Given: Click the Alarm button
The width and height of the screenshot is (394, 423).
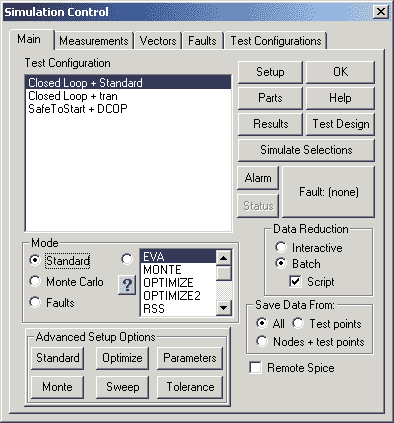Looking at the screenshot, I should [x=258, y=178].
